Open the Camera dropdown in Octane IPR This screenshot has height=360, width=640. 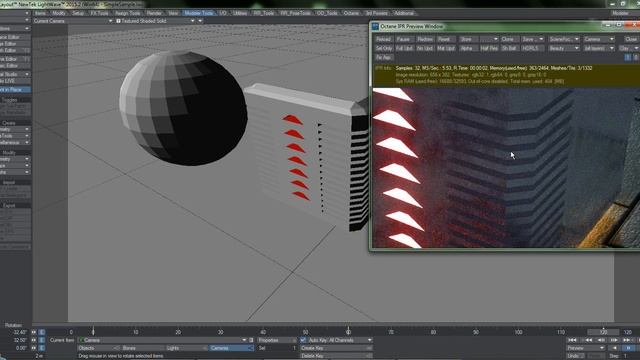pos(599,39)
